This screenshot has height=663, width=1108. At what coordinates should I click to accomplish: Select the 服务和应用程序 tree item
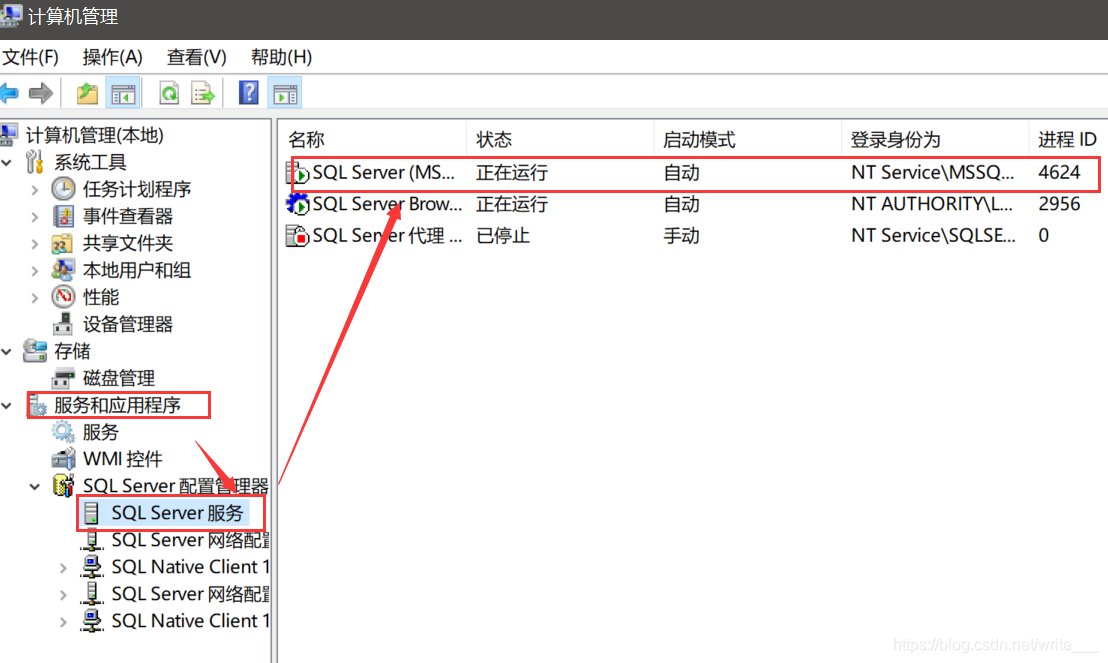[117, 405]
